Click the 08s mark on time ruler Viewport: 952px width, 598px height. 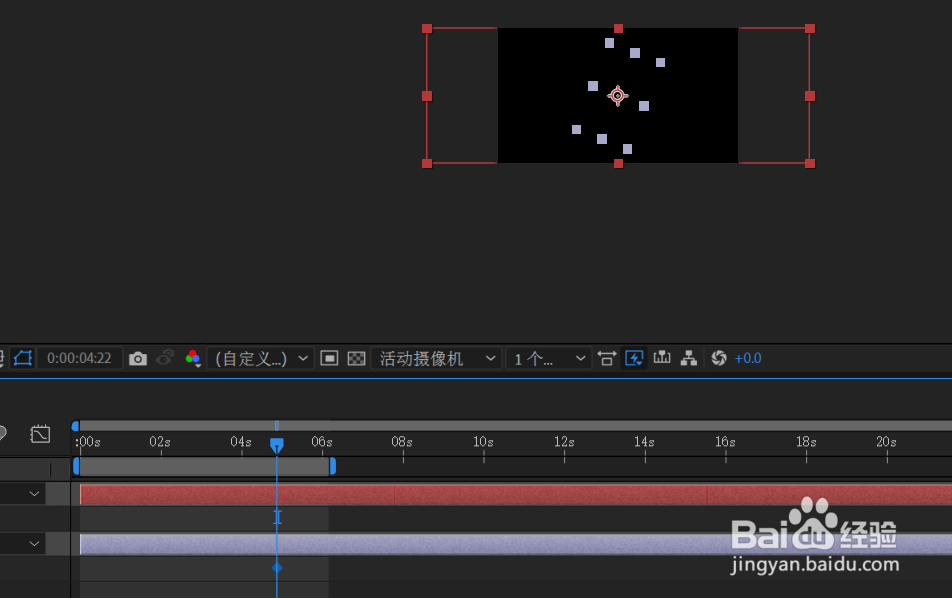pyautogui.click(x=402, y=442)
